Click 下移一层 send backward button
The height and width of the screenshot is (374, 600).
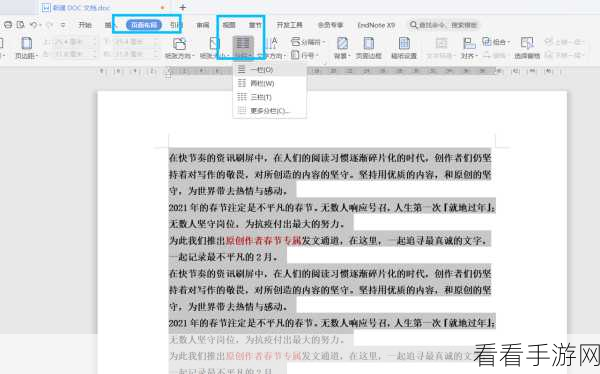564,55
